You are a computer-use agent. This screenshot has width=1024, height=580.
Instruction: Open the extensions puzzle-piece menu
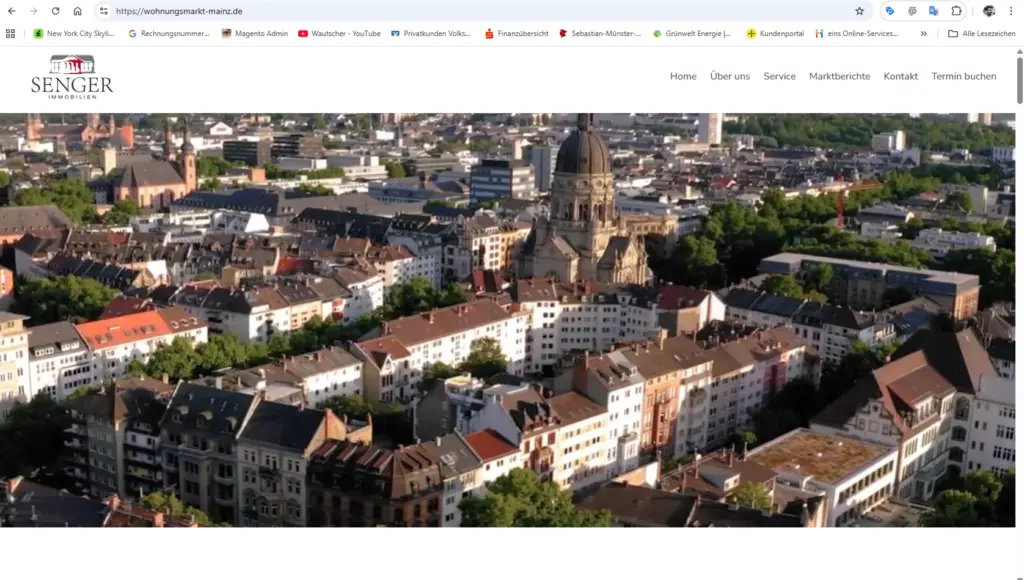(956, 11)
